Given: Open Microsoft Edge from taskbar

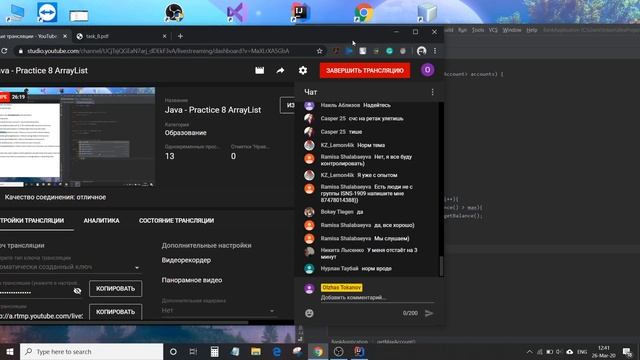Looking at the screenshot, I should pyautogui.click(x=277, y=351).
